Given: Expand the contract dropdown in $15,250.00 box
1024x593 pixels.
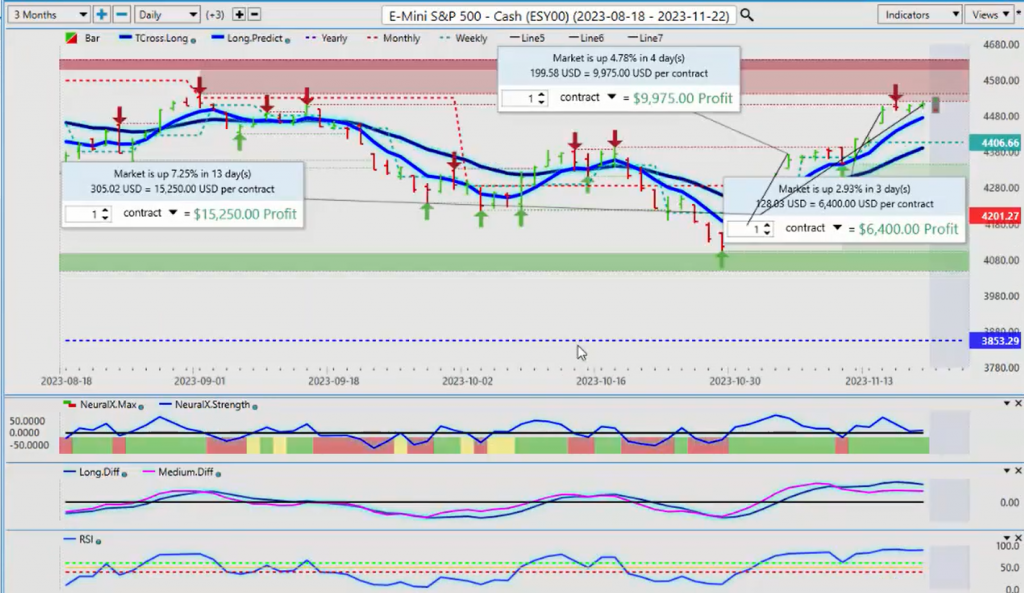Looking at the screenshot, I should click(x=173, y=213).
